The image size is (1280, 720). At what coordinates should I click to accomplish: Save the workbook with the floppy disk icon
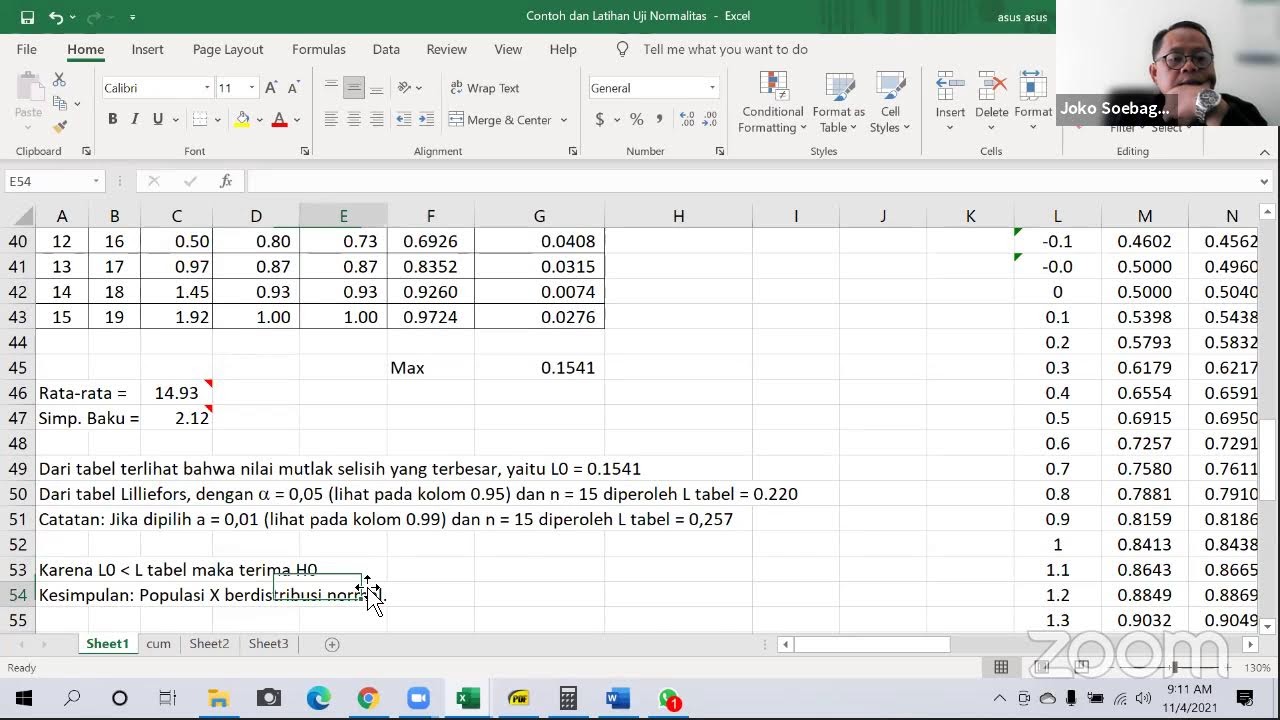[x=27, y=17]
